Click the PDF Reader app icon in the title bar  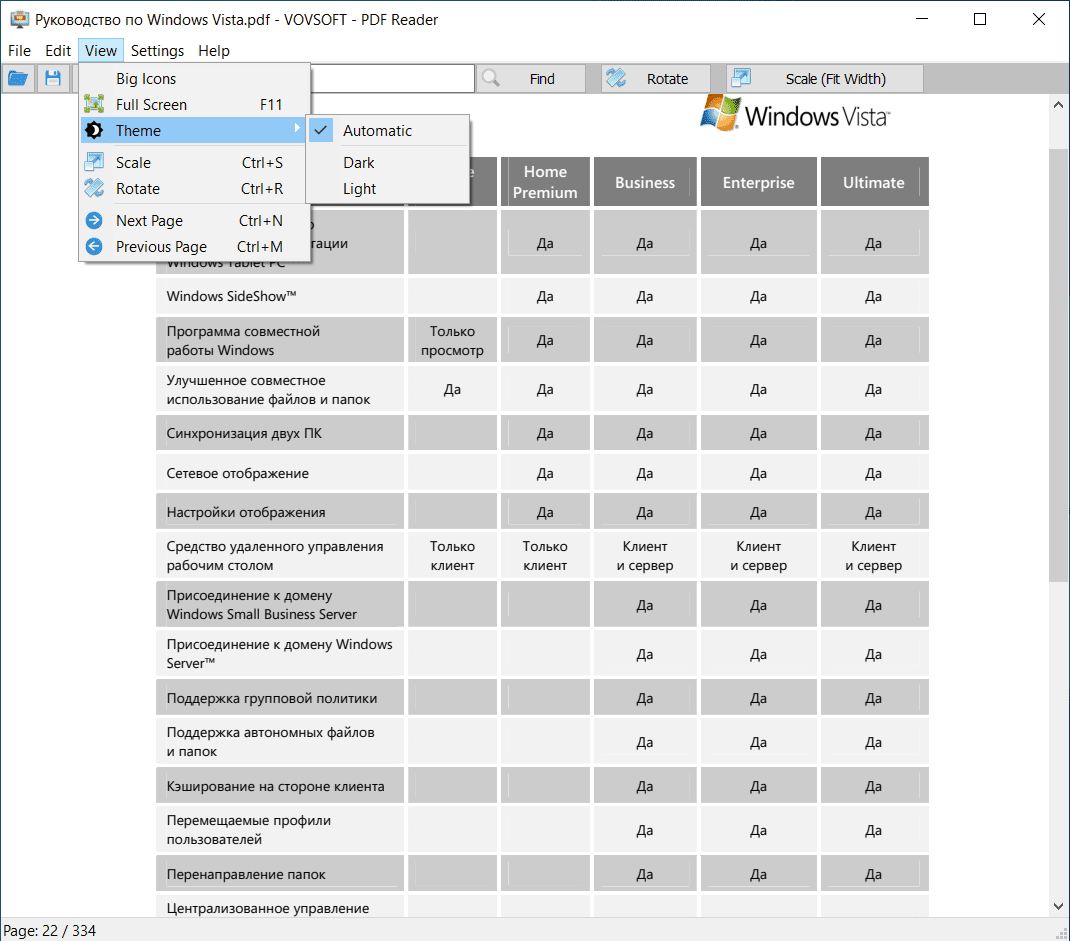tap(19, 19)
